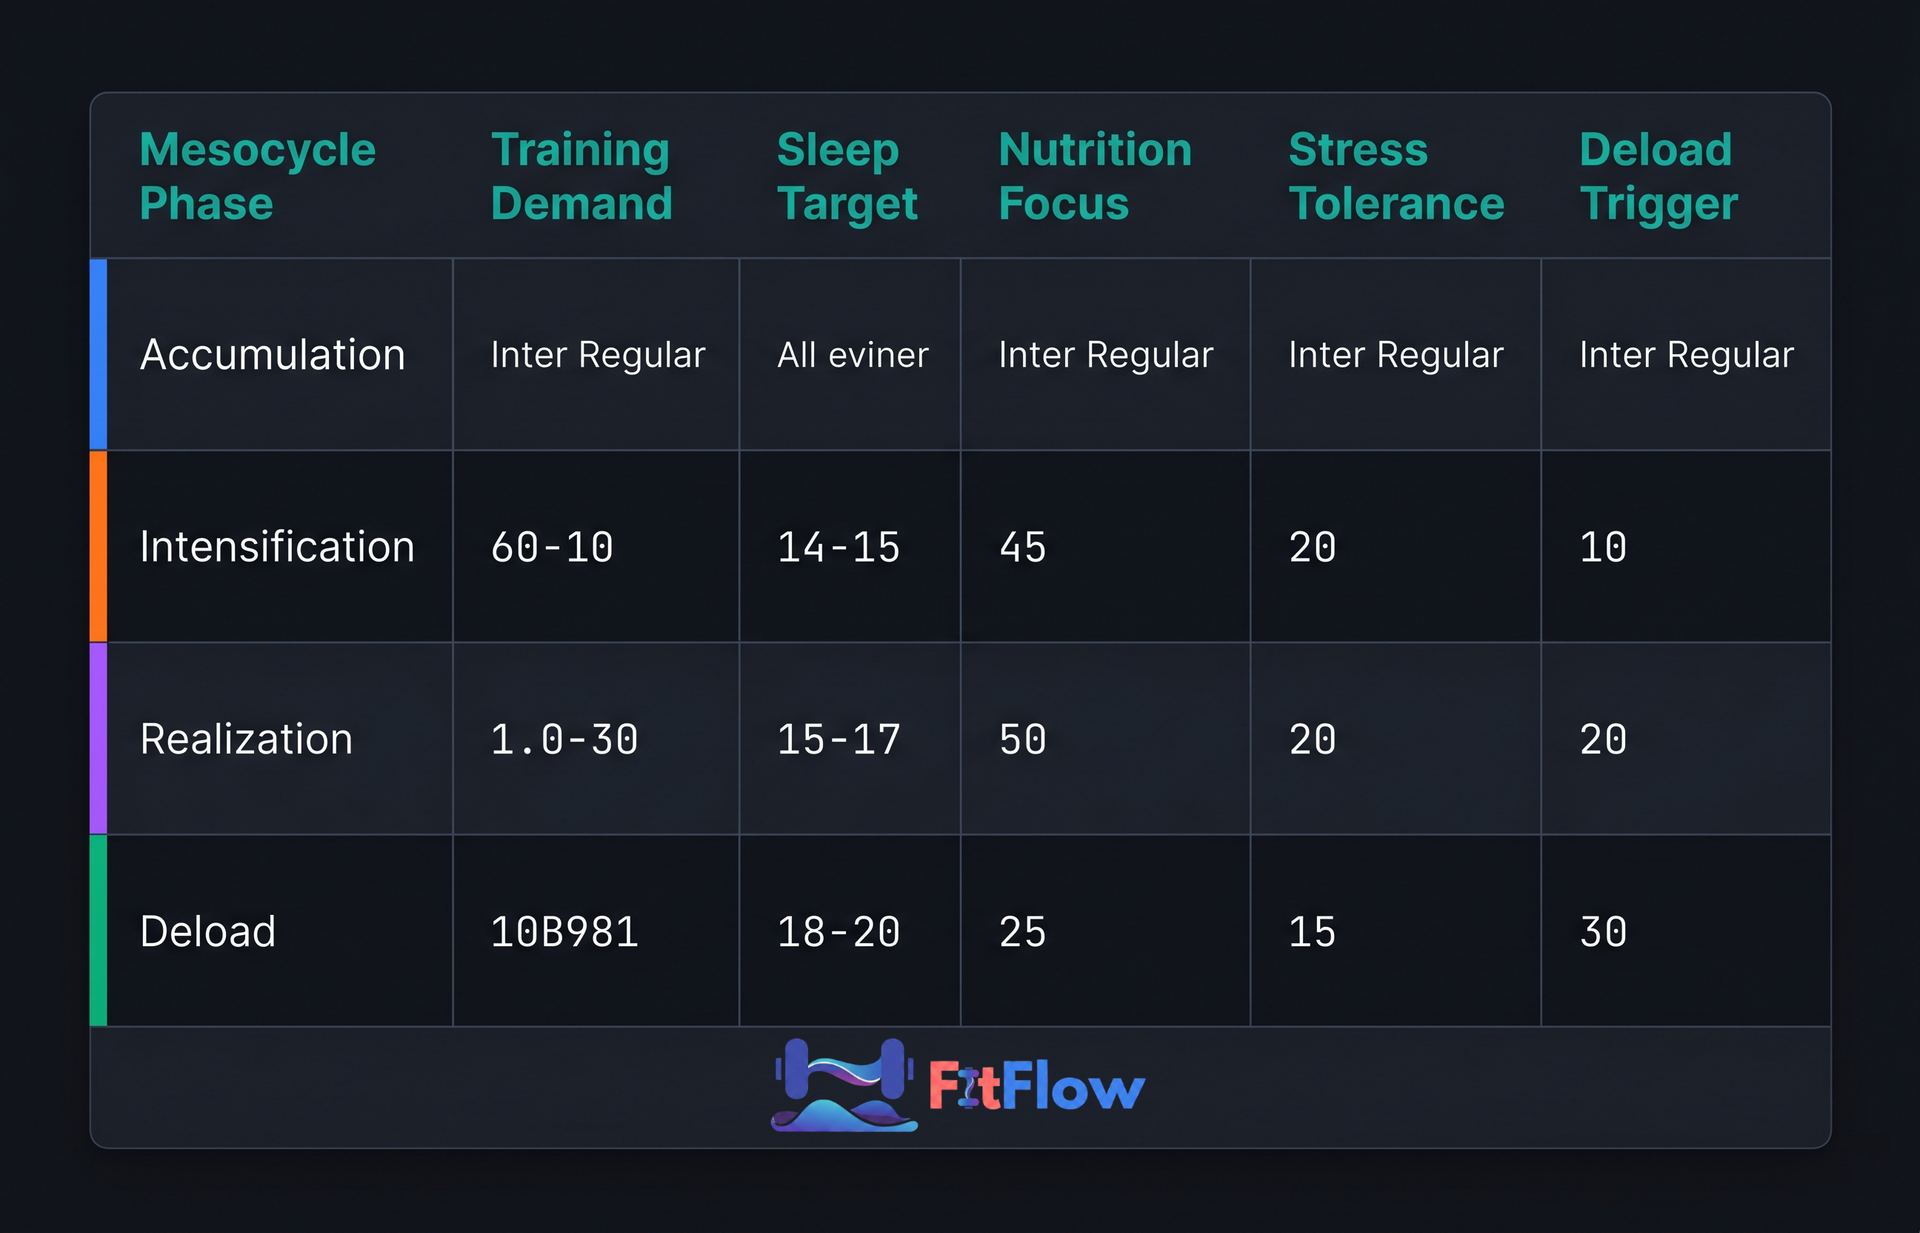Click Realization sleep target cell 15-17

[838, 739]
